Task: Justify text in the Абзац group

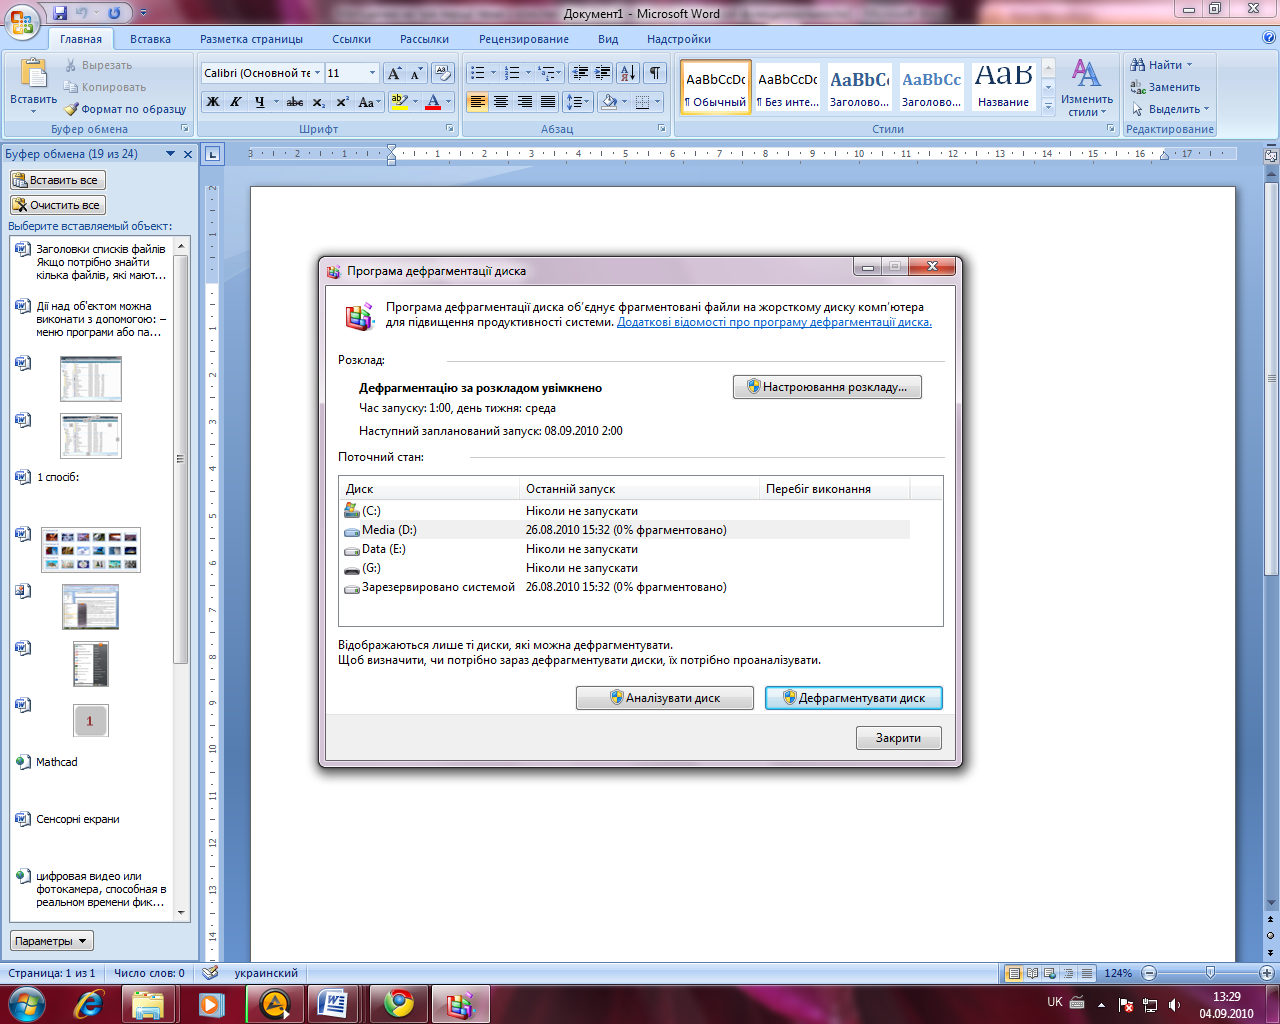Action: [x=548, y=102]
